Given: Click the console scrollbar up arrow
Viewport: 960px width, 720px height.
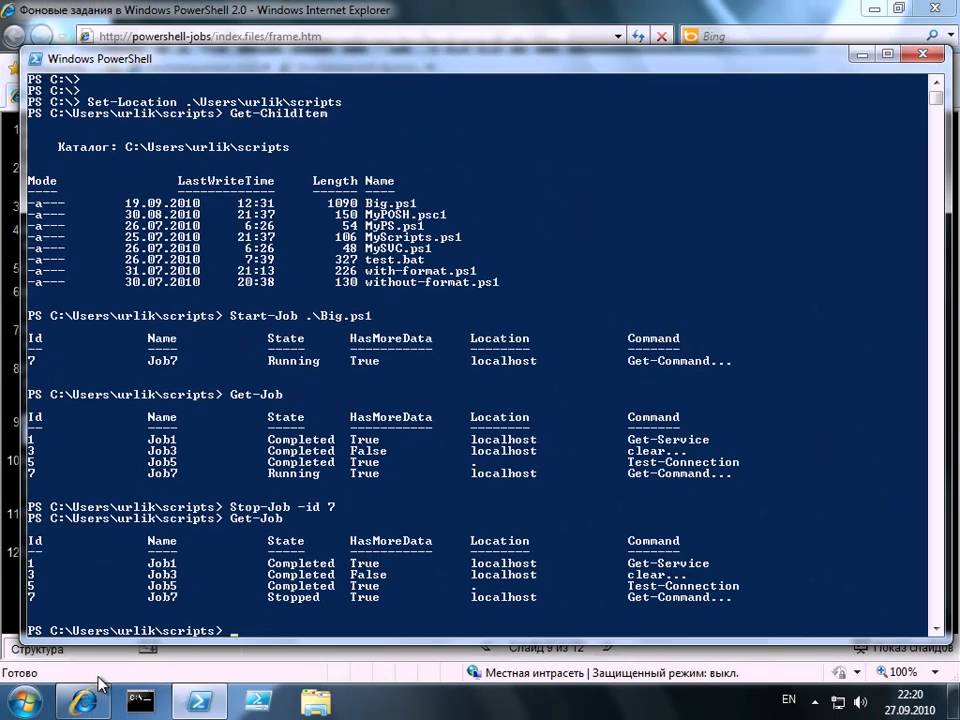Looking at the screenshot, I should pos(936,83).
